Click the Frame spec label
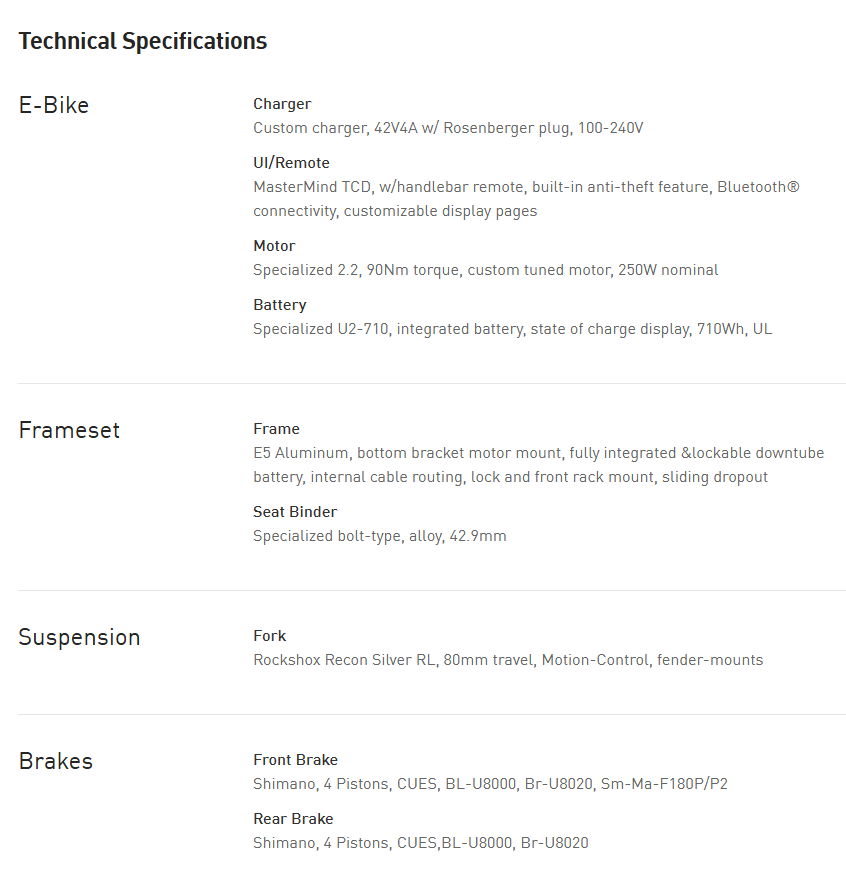This screenshot has width=846, height=871. pyautogui.click(x=276, y=429)
